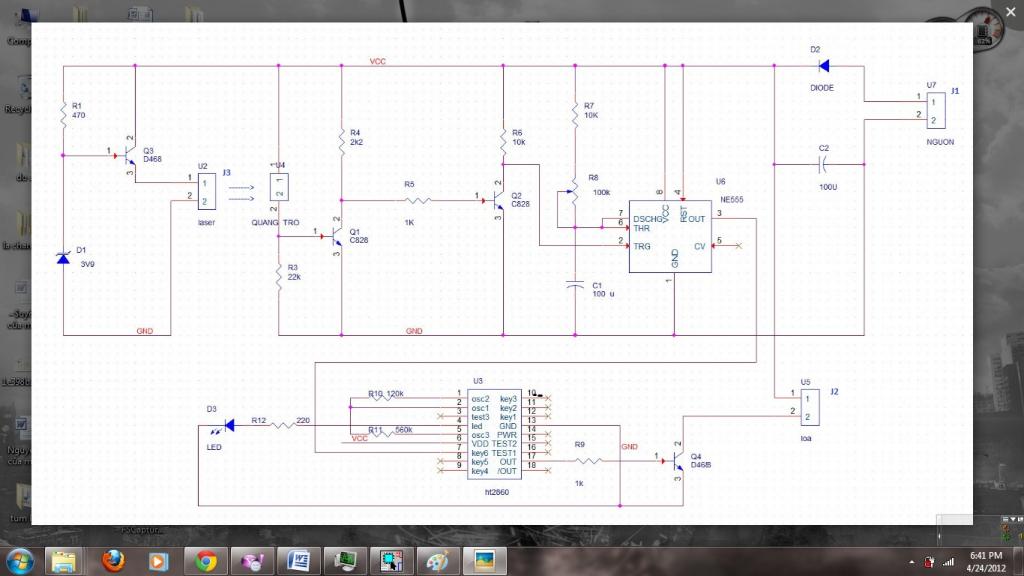
Task: Select the loa connector label
Action: tap(806, 438)
